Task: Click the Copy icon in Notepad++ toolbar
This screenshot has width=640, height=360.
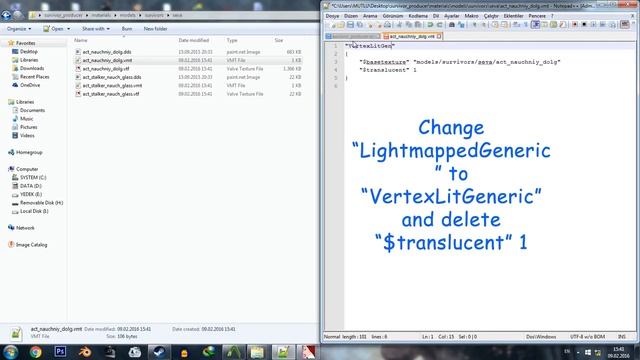Action: tap(409, 25)
